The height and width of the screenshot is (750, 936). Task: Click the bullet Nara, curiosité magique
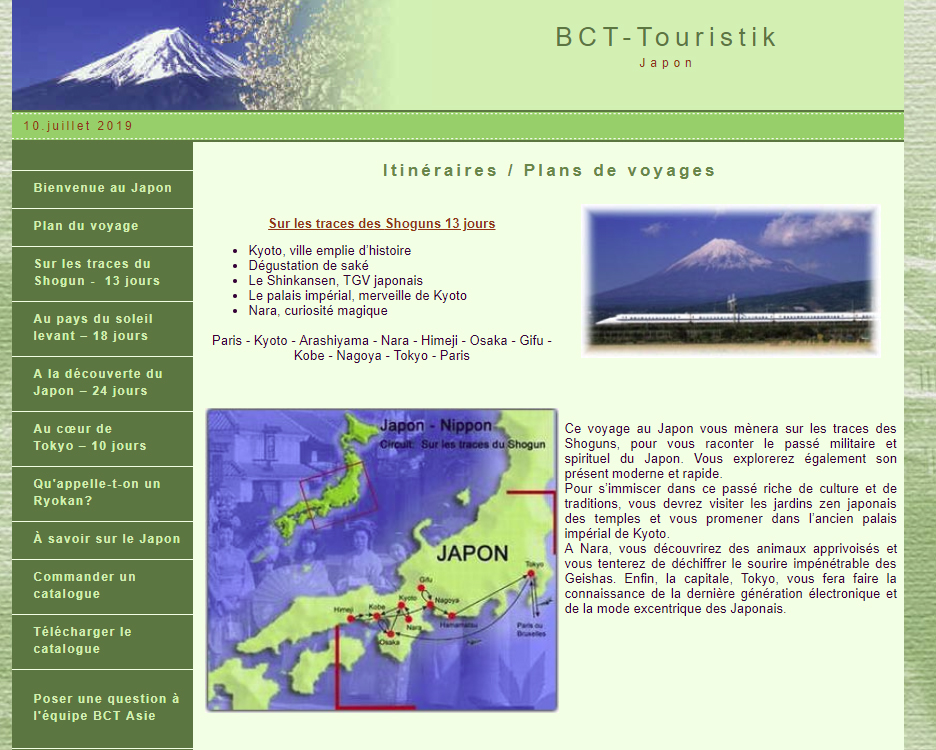318,311
